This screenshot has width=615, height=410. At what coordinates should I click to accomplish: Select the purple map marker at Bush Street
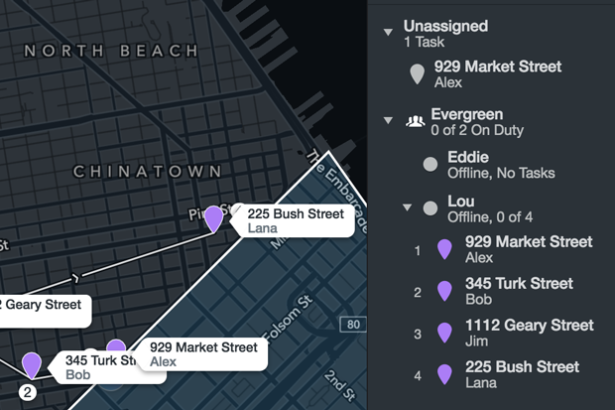(214, 219)
